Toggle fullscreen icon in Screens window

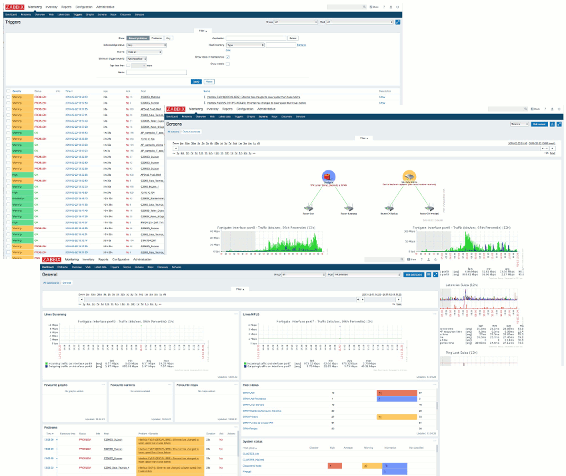pos(559,124)
